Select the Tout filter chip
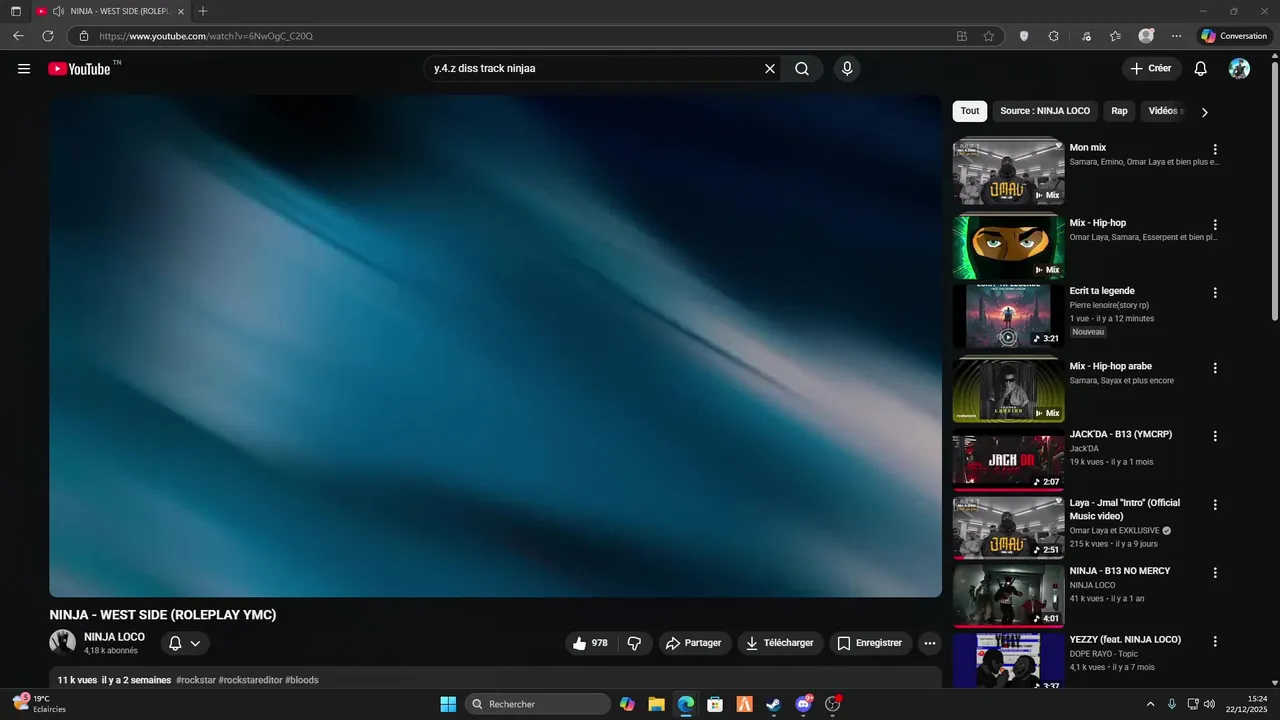The image size is (1280, 720). [x=970, y=111]
